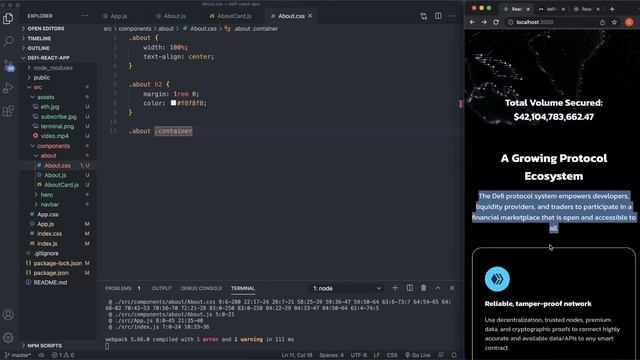Open the Manage gear icon
The height and width of the screenshot is (360, 640).
(8, 338)
